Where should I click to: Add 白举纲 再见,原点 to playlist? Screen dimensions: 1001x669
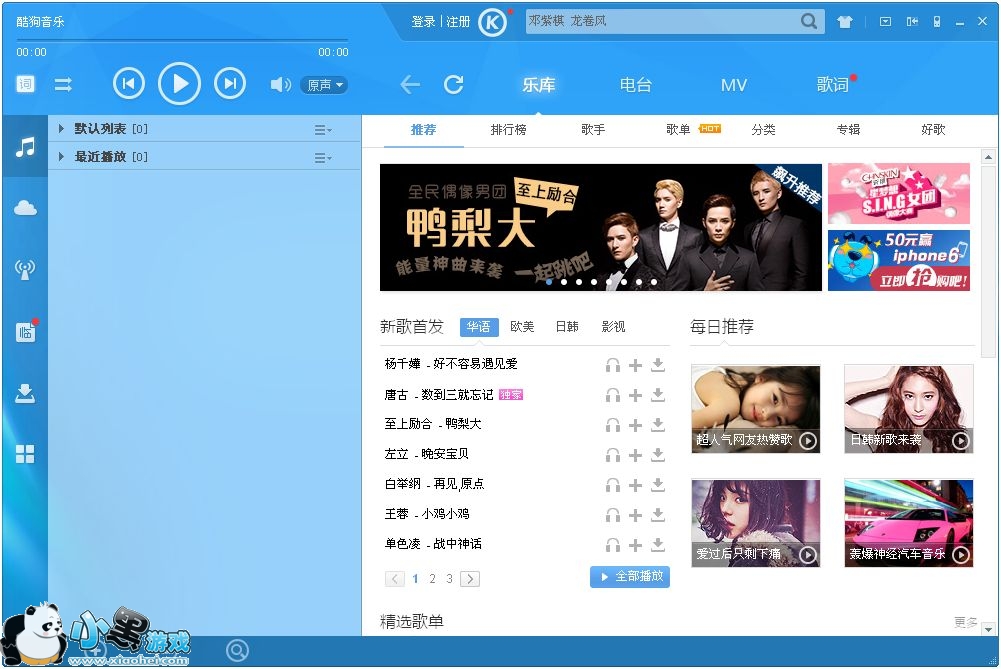(635, 485)
